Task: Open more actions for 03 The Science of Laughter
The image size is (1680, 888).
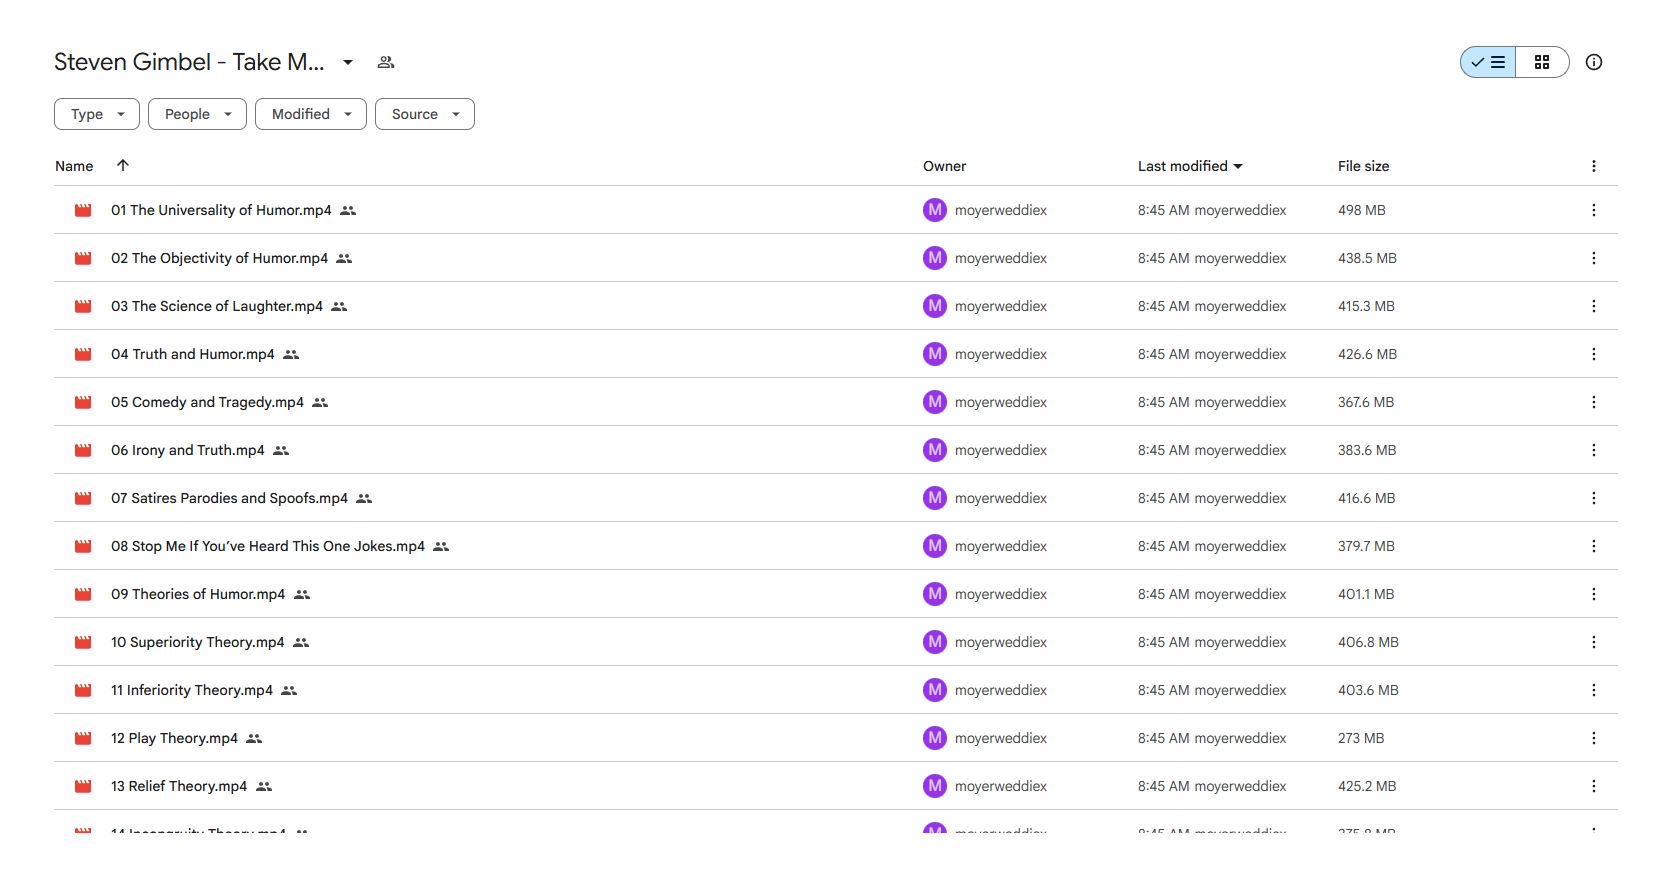Action: click(x=1594, y=306)
